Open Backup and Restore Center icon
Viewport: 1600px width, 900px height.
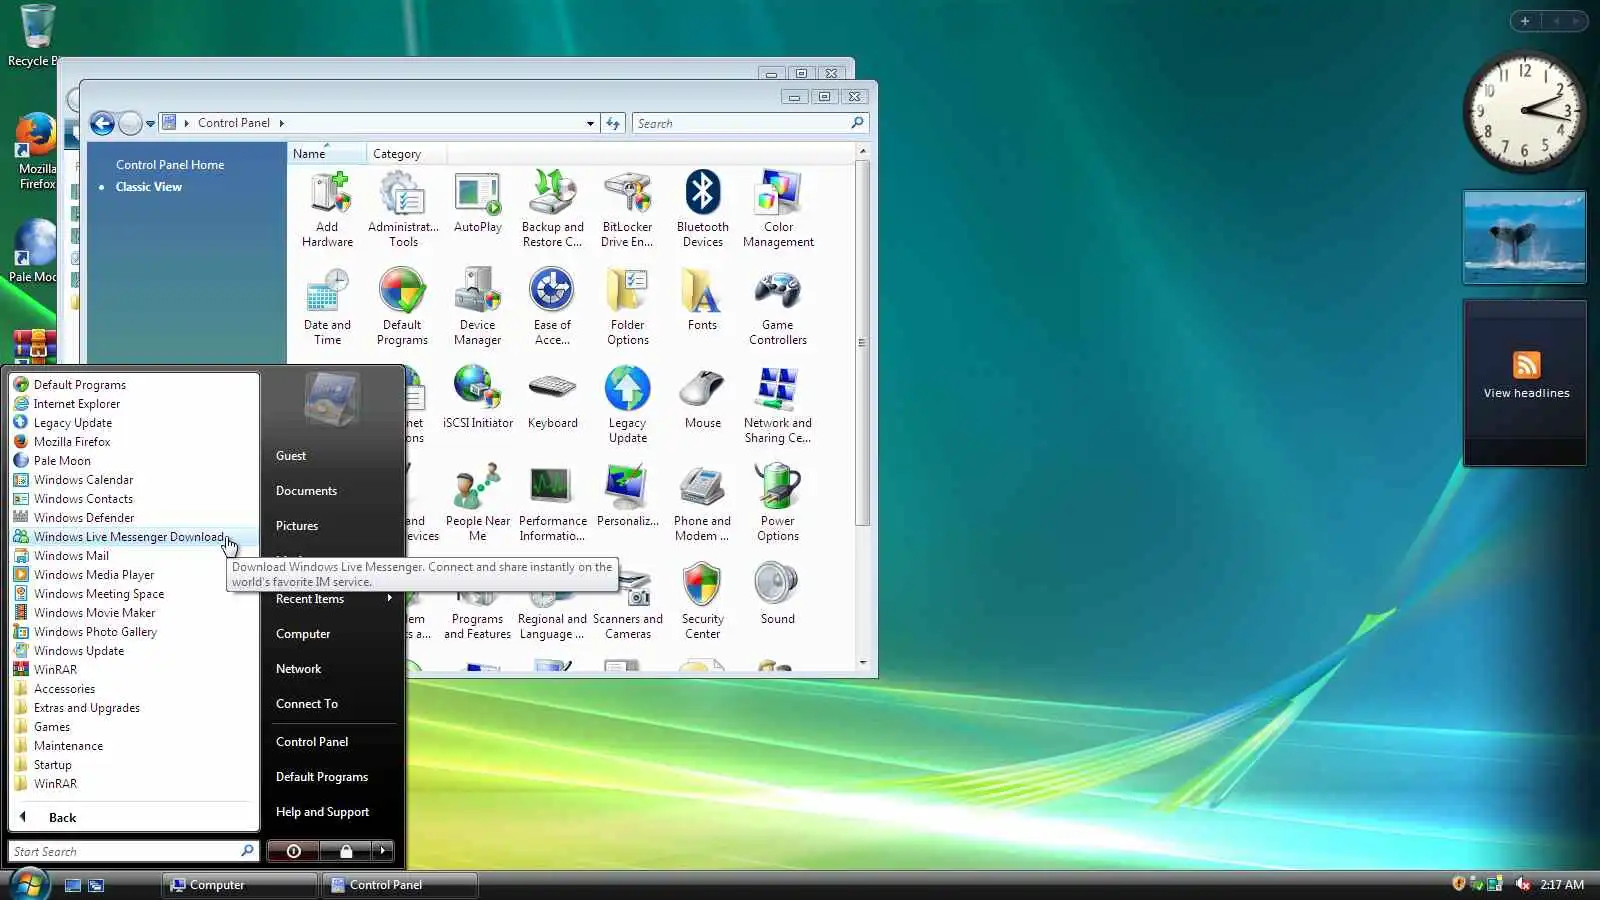coord(553,208)
